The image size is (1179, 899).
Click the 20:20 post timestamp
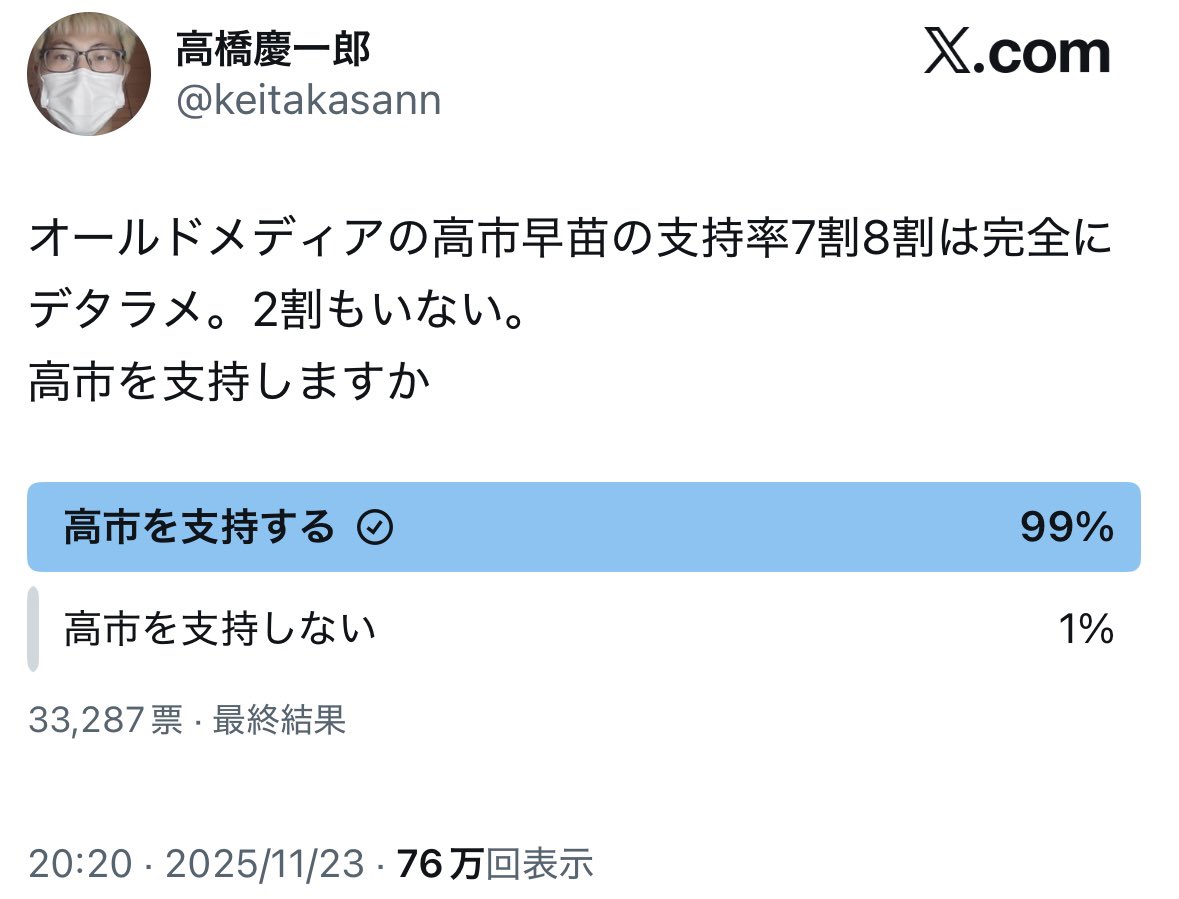pos(80,864)
